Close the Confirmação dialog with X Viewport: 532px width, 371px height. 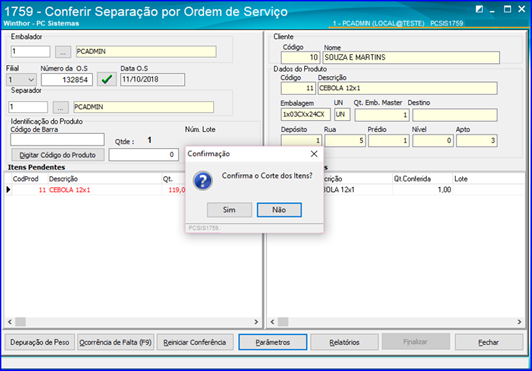(314, 154)
